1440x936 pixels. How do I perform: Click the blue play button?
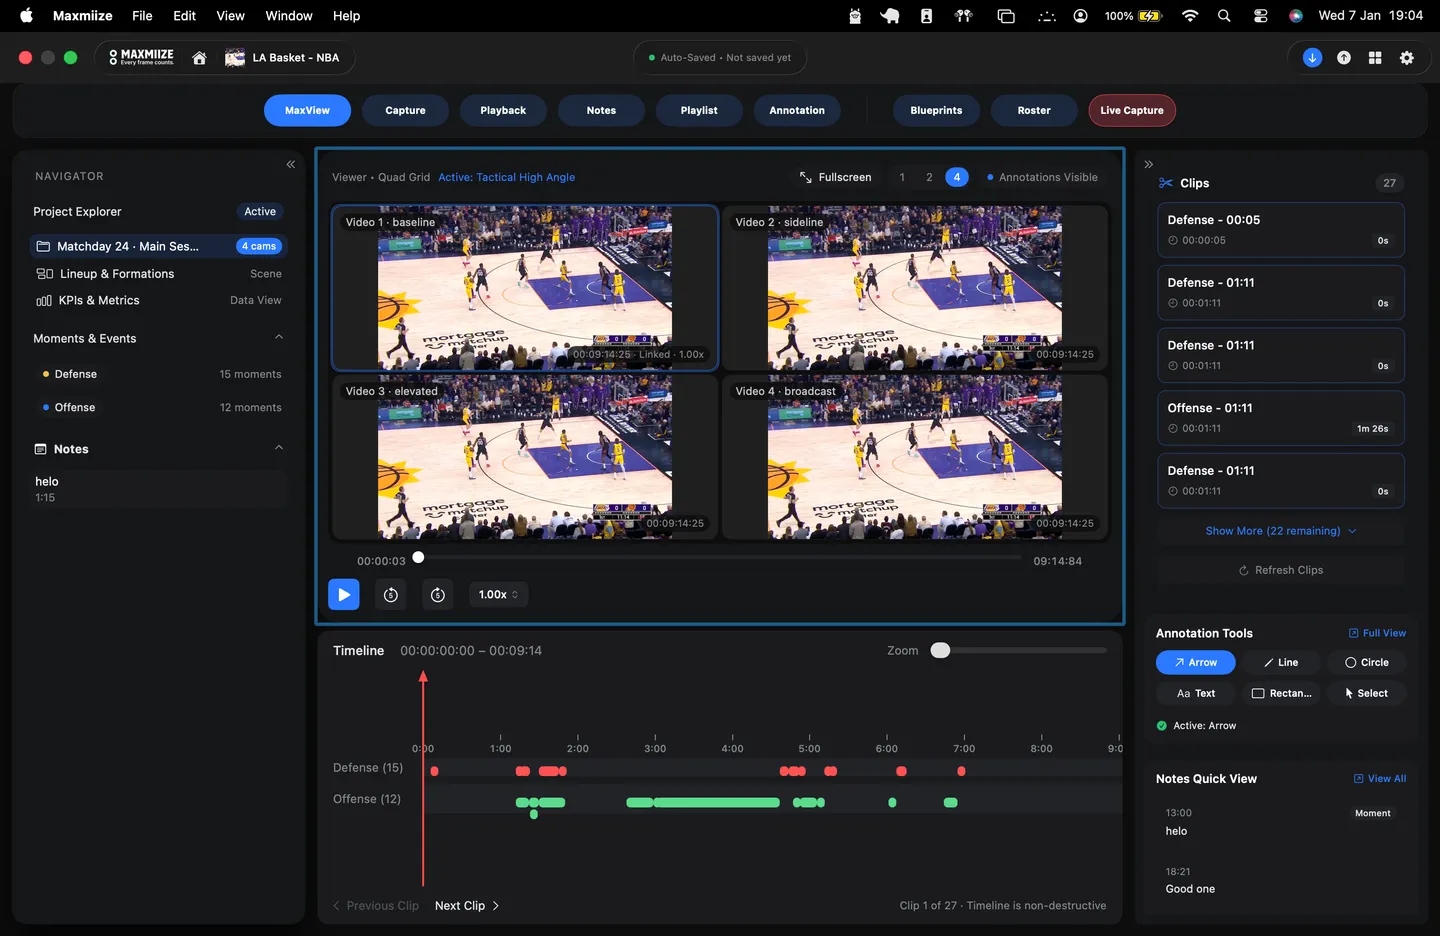coord(344,595)
